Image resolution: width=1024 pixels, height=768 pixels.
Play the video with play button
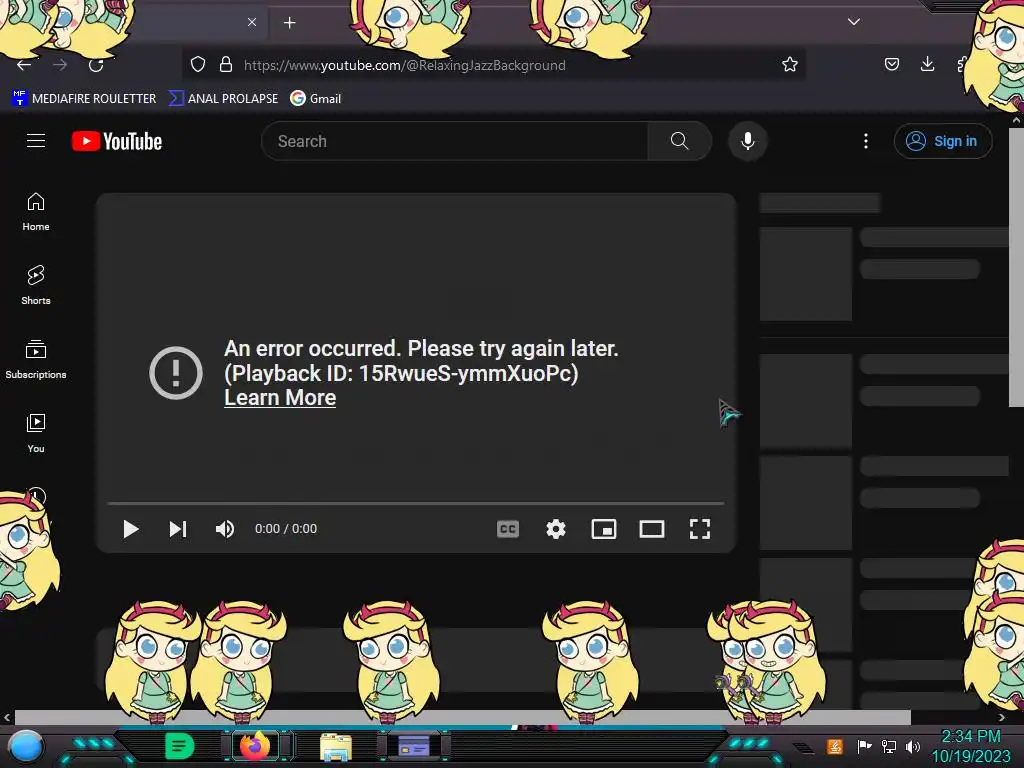(x=131, y=529)
